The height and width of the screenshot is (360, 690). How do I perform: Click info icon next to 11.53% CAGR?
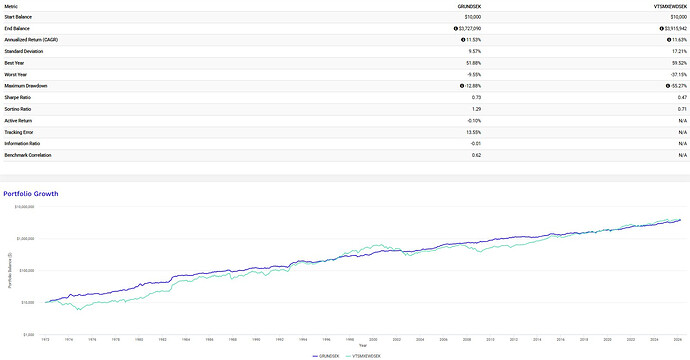[463, 40]
